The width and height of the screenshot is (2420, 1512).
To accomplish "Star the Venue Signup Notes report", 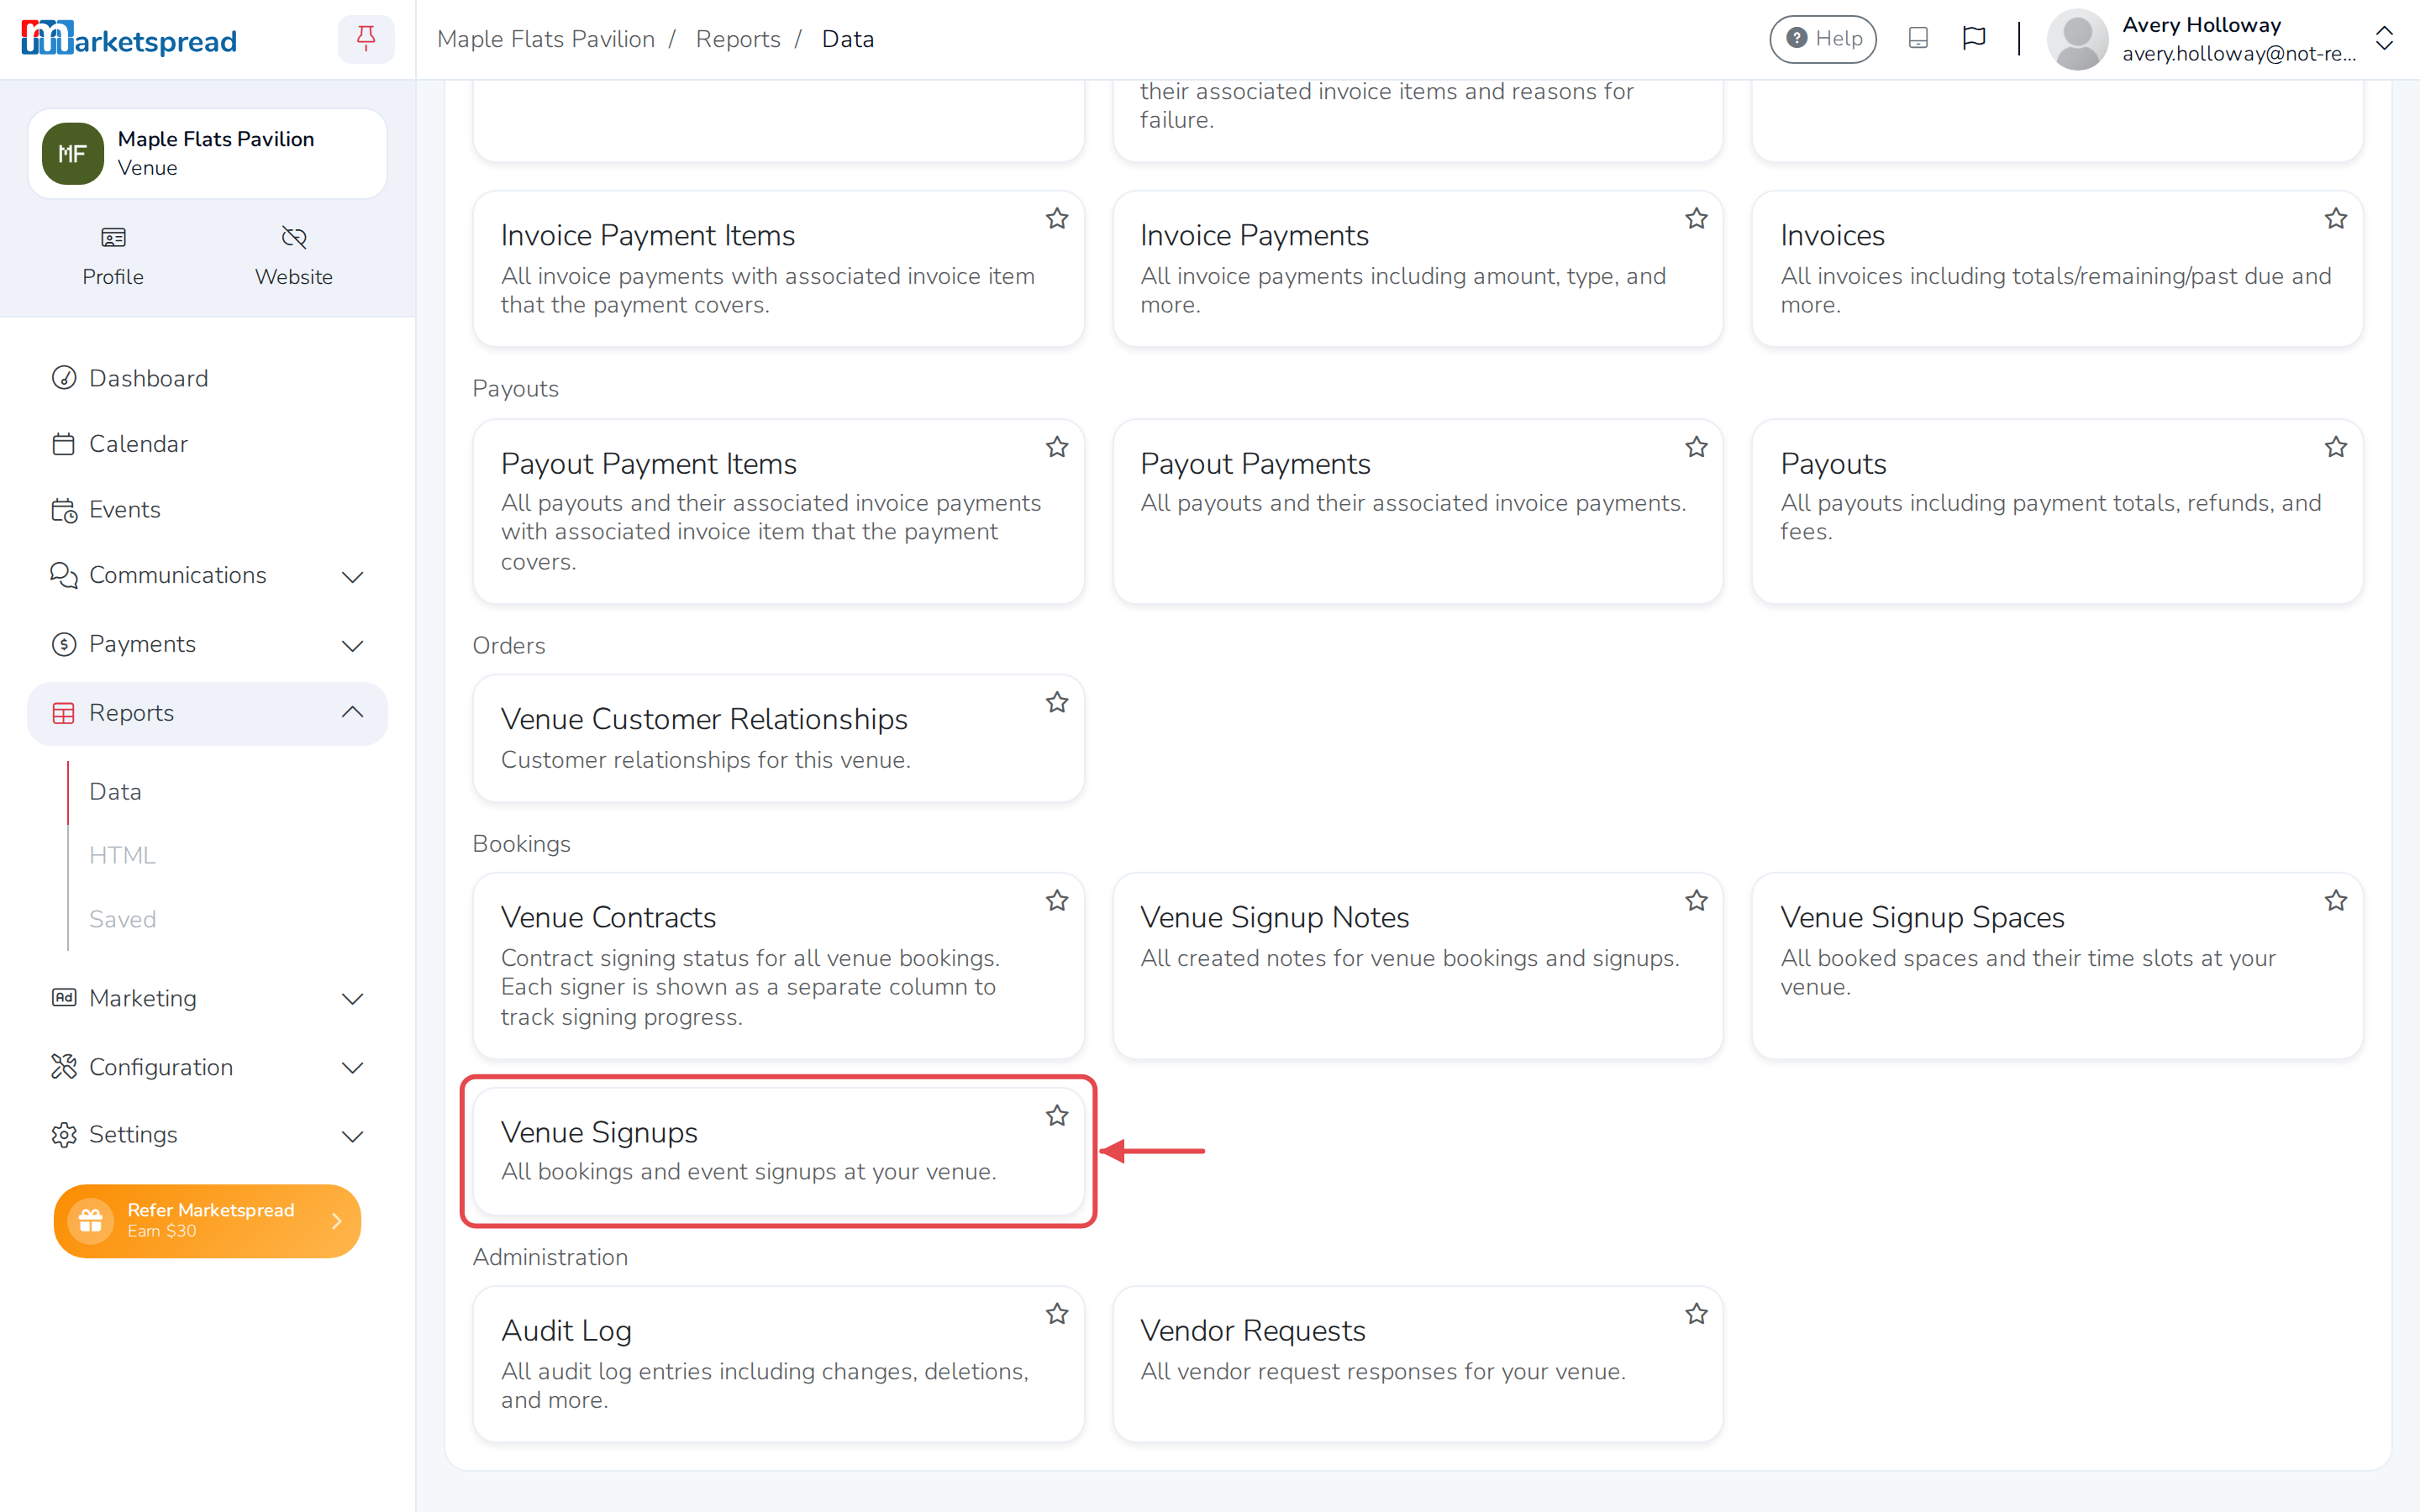I will (1696, 900).
